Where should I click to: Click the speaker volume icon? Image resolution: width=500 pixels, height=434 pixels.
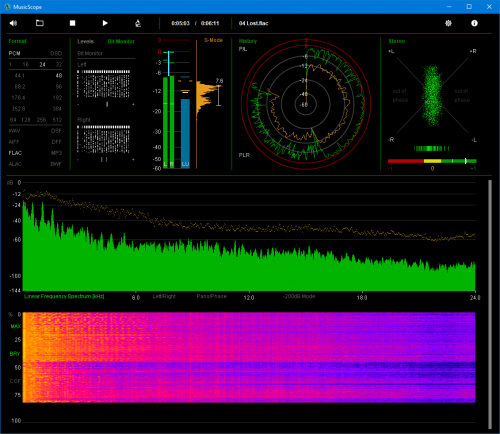coord(13,23)
